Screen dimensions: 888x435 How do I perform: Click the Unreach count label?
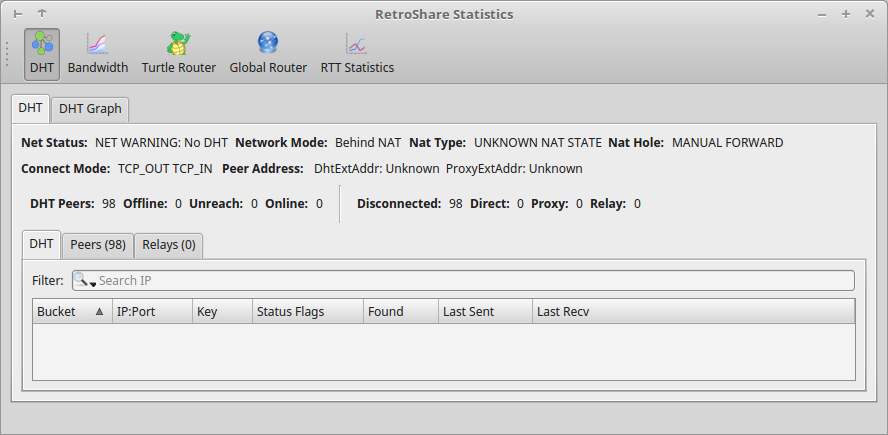216,204
